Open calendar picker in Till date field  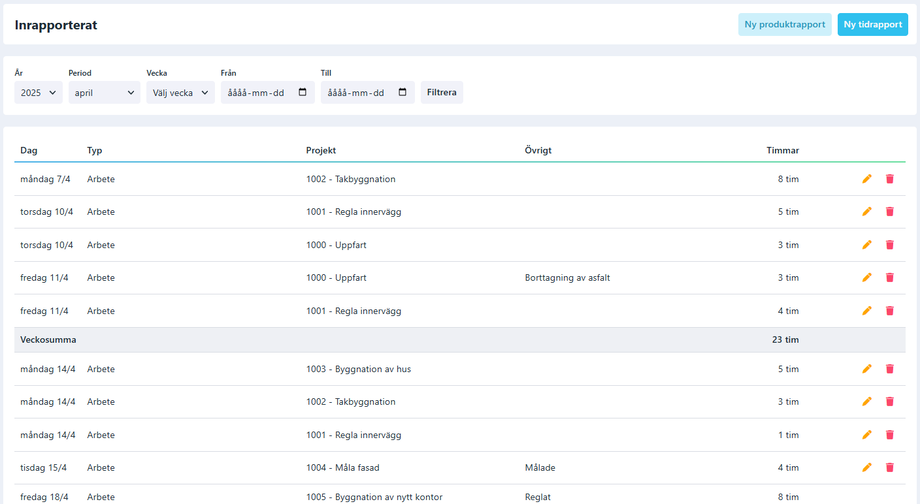pos(403,93)
